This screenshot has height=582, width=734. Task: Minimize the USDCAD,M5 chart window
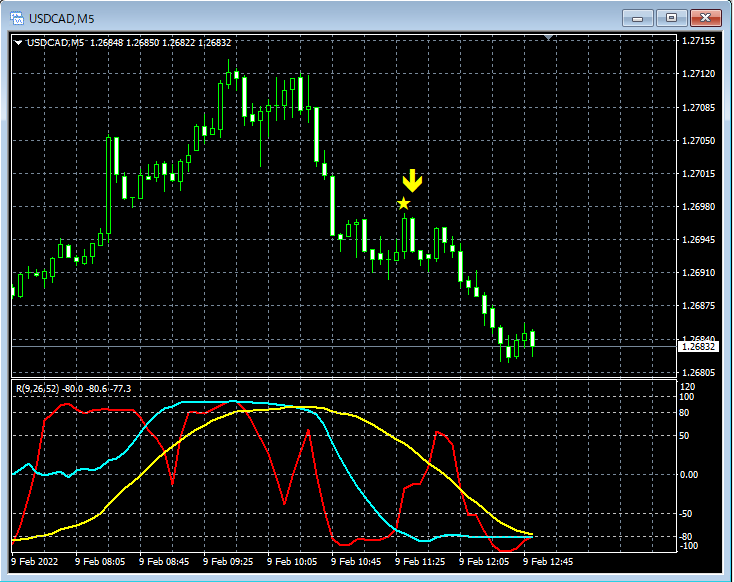[638, 18]
